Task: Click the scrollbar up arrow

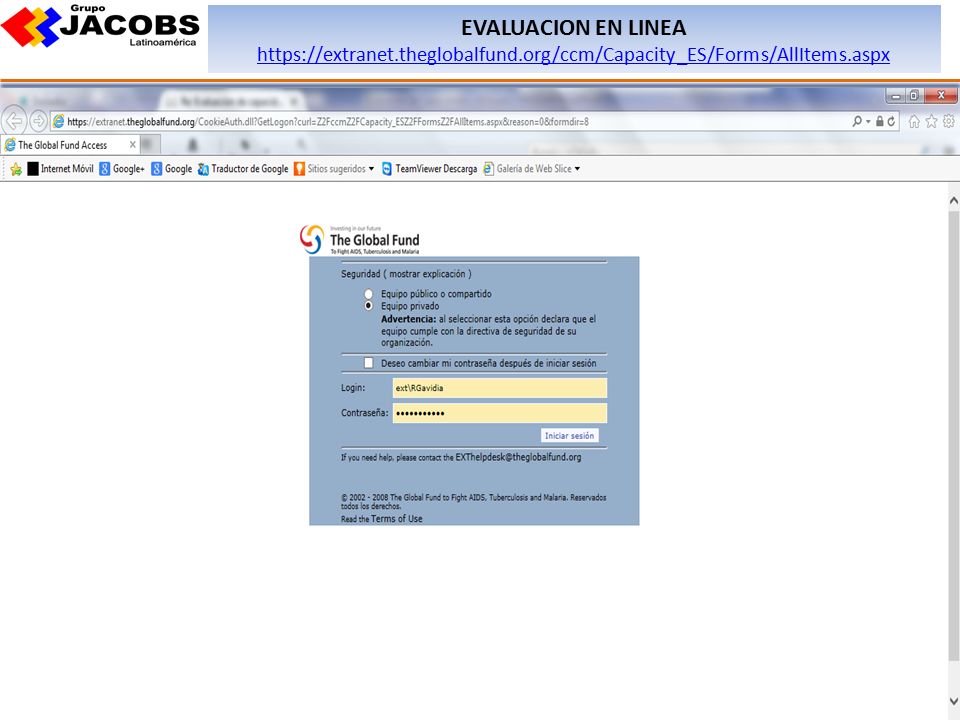Action: [x=953, y=200]
